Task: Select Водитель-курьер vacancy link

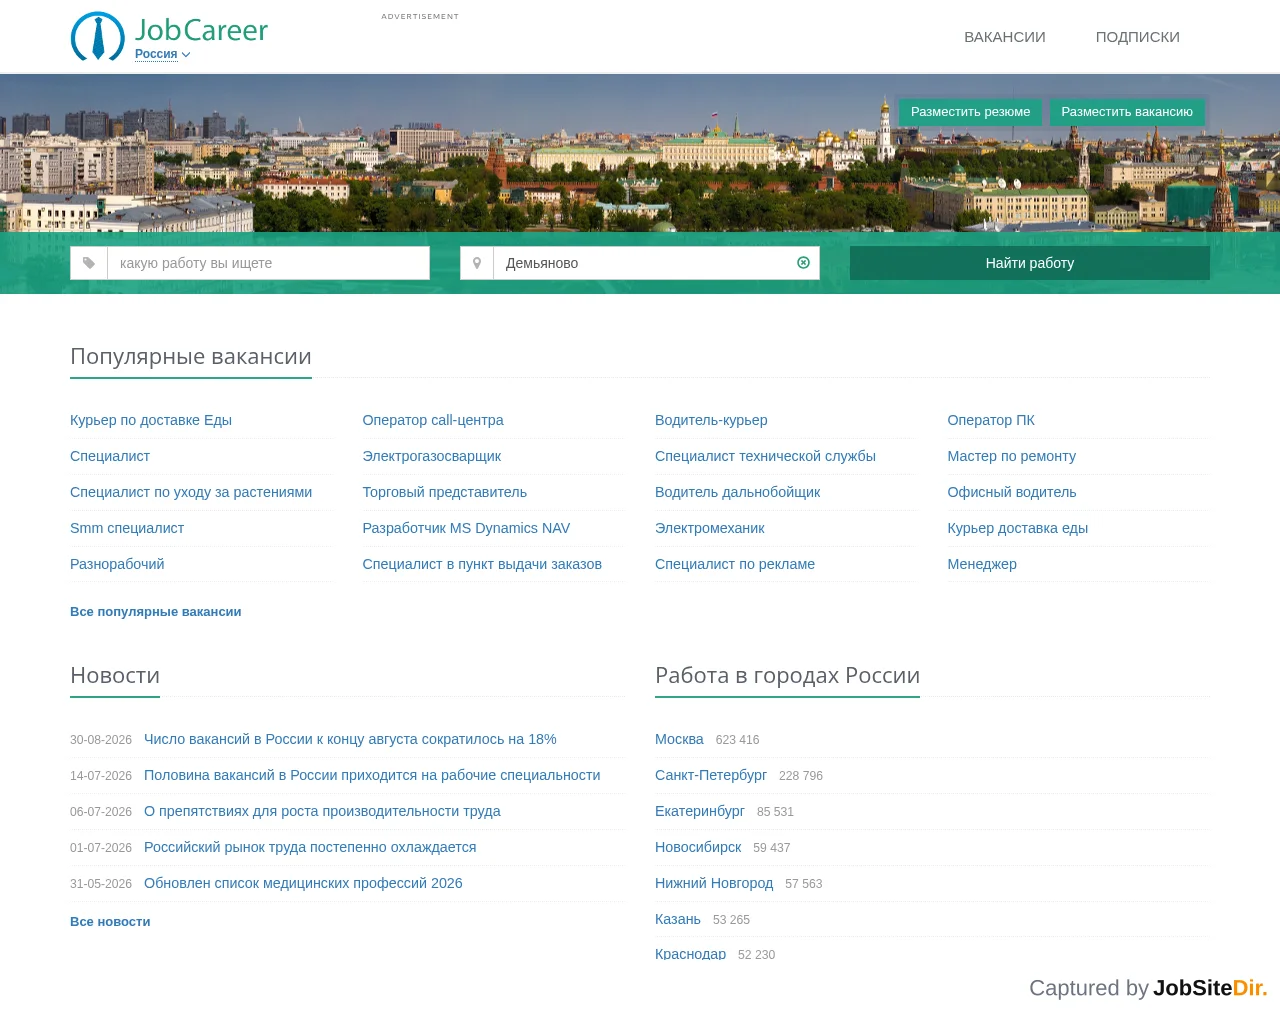Action: click(711, 420)
